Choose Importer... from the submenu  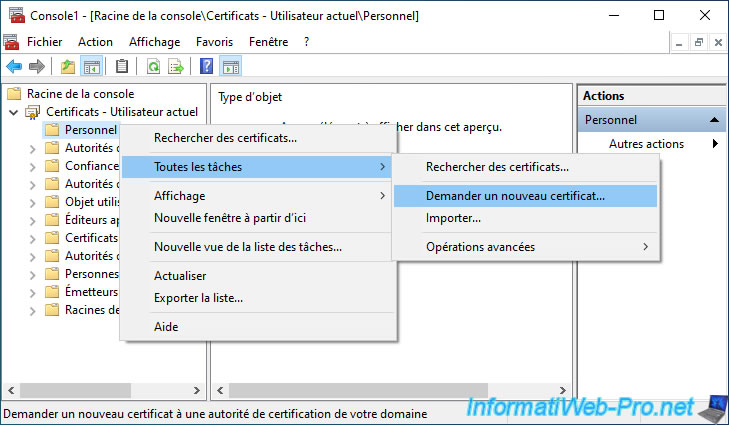453,218
